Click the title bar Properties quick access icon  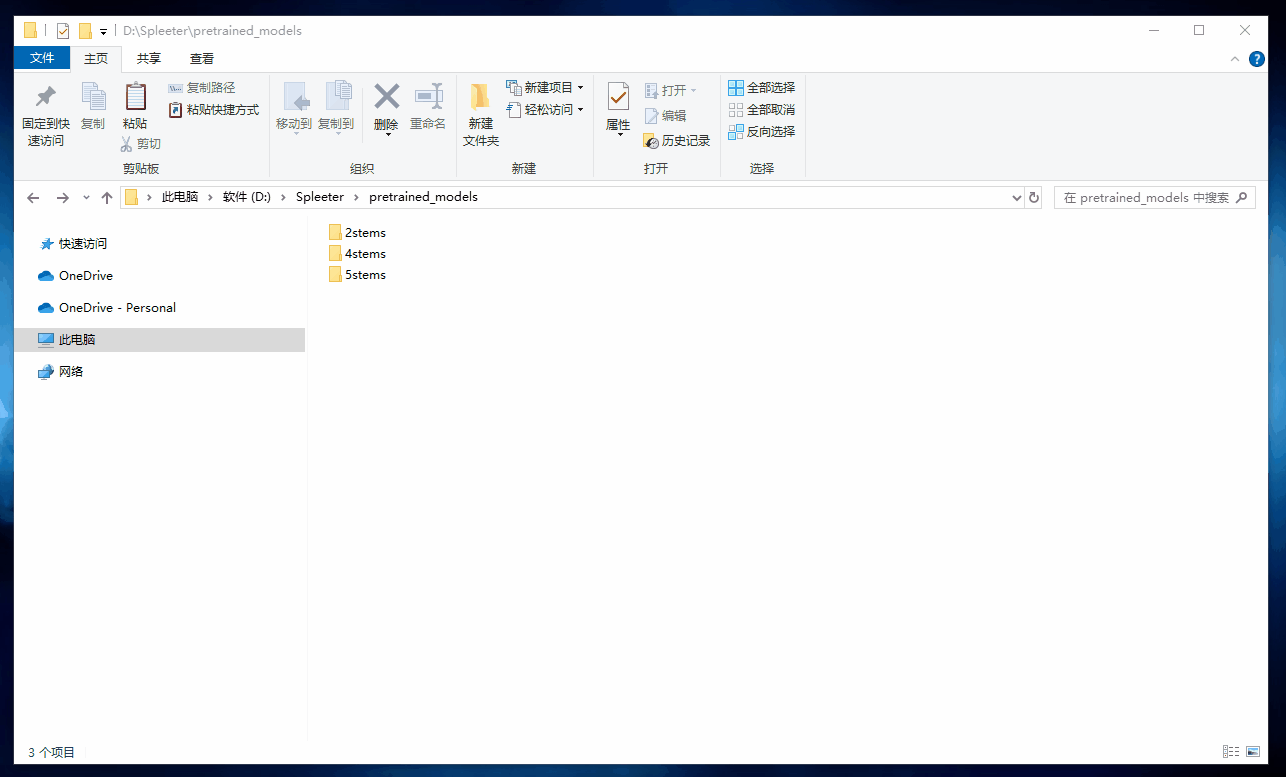click(x=63, y=31)
